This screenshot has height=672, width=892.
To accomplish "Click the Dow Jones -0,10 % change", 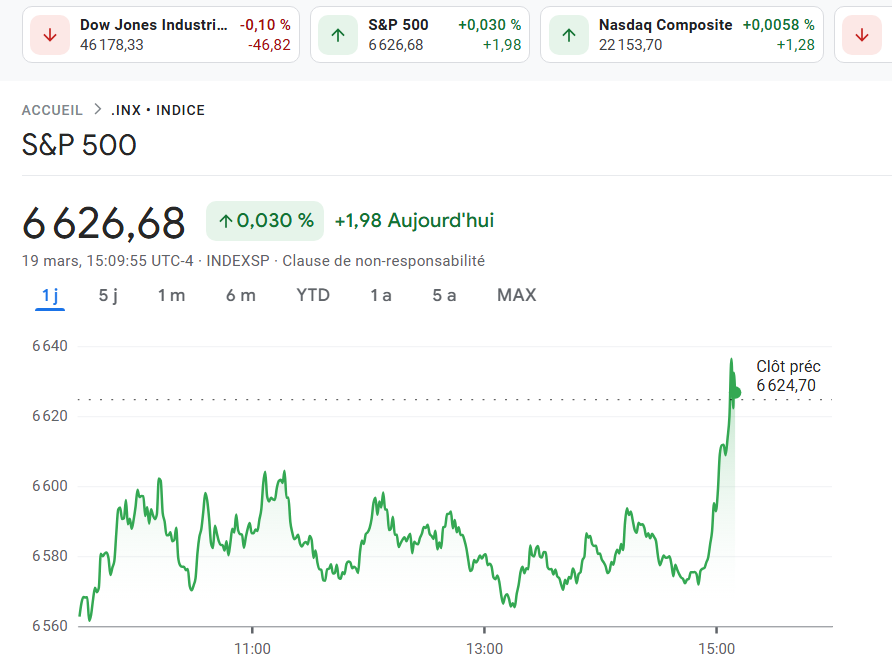I will [x=265, y=25].
